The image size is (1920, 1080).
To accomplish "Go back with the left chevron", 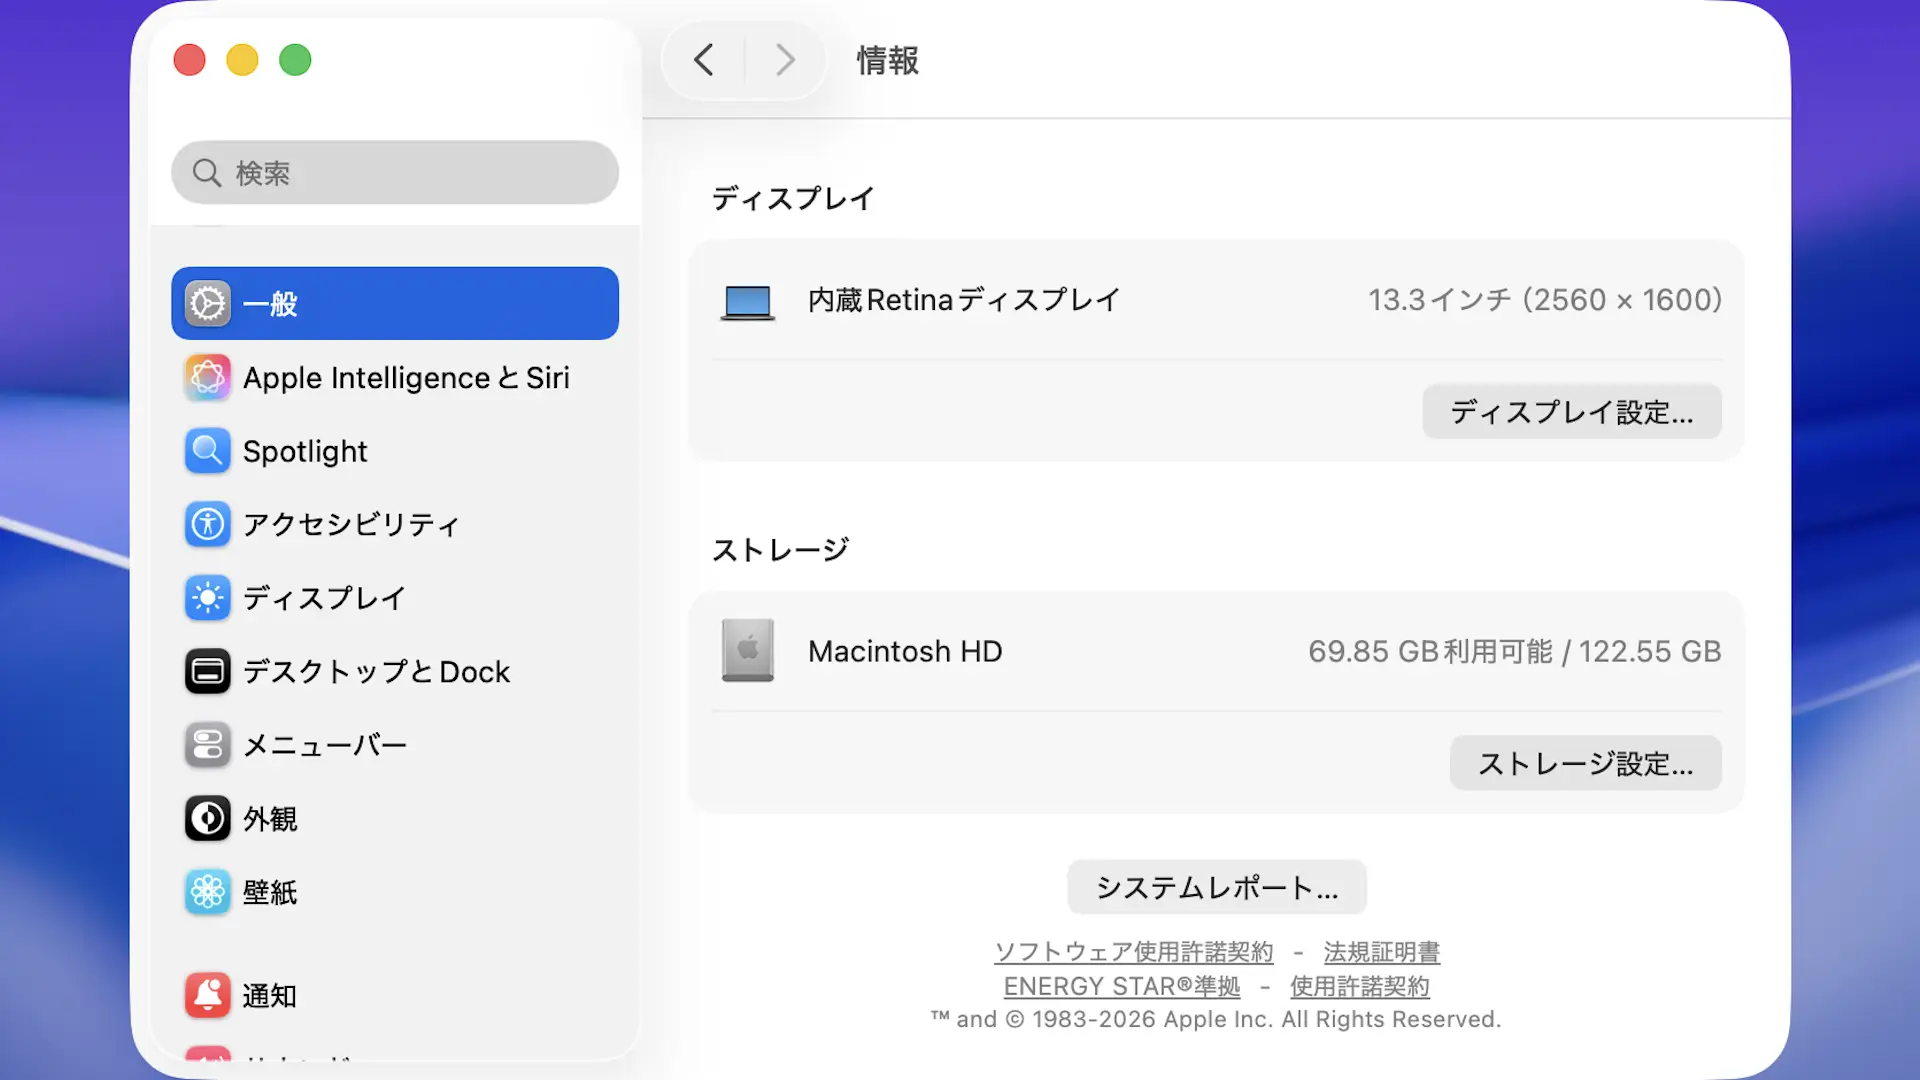I will click(x=704, y=60).
